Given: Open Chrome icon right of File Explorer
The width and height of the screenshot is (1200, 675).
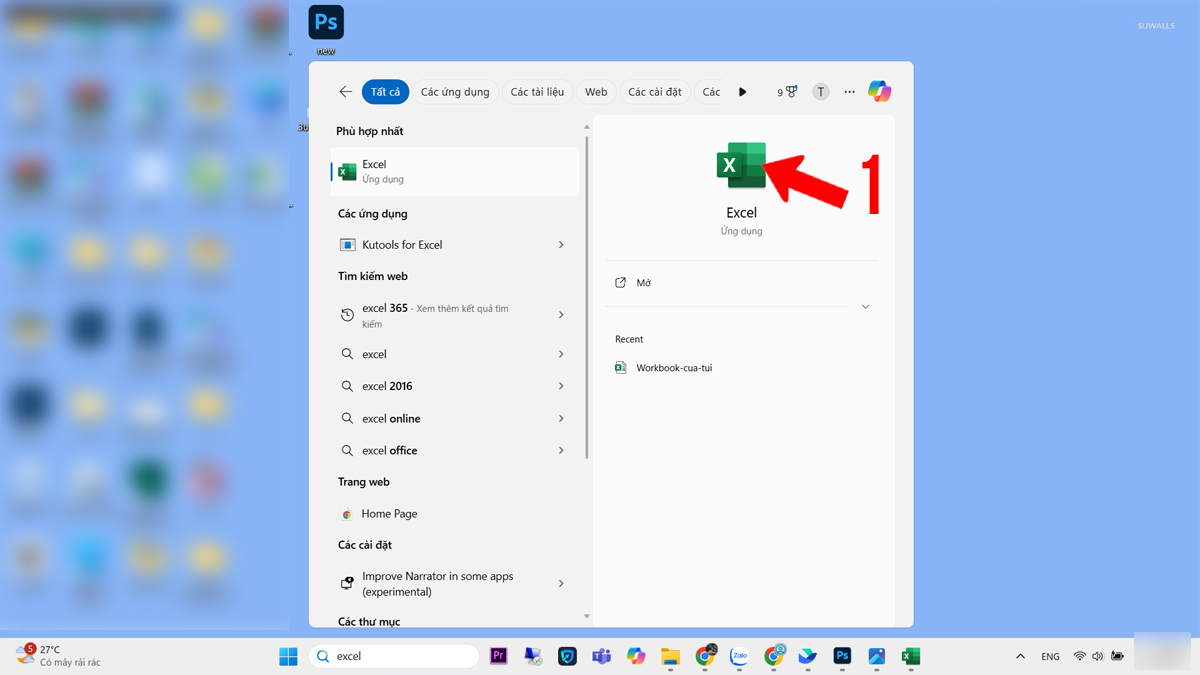Looking at the screenshot, I should (x=705, y=656).
